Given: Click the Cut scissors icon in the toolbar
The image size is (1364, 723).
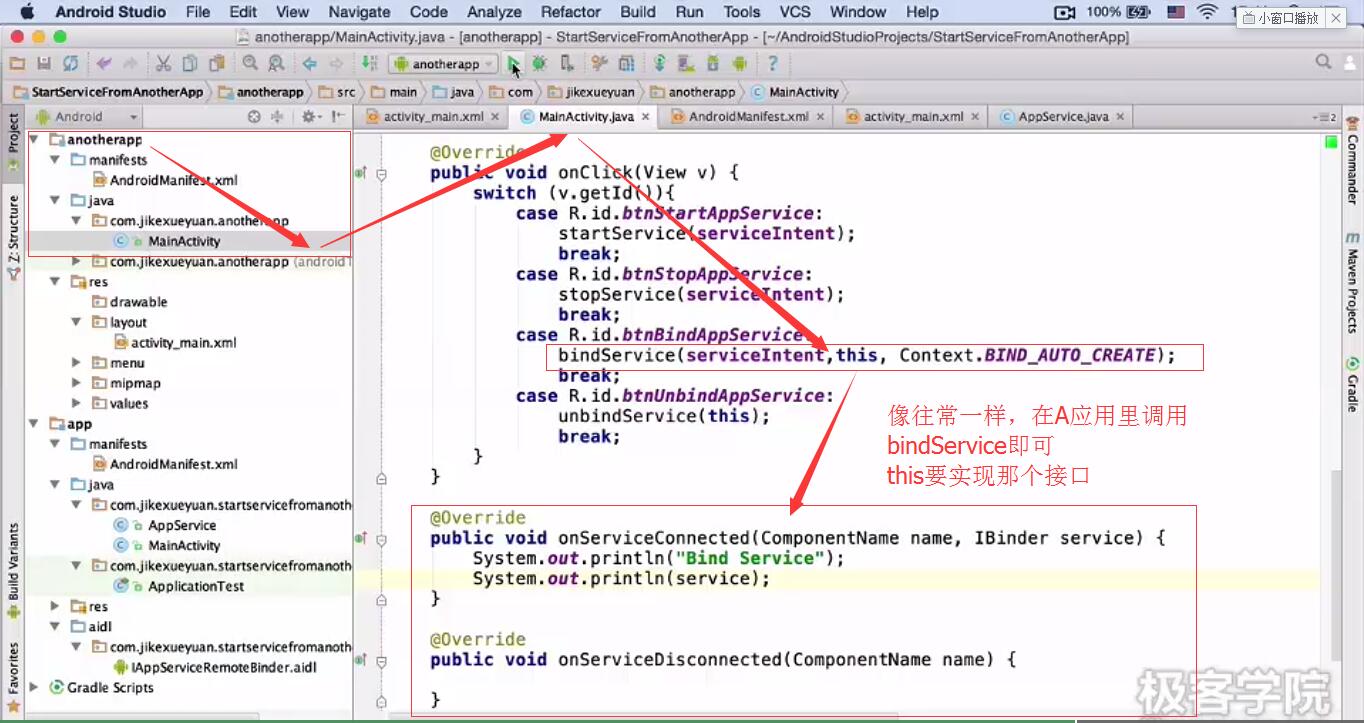Looking at the screenshot, I should pos(163,64).
